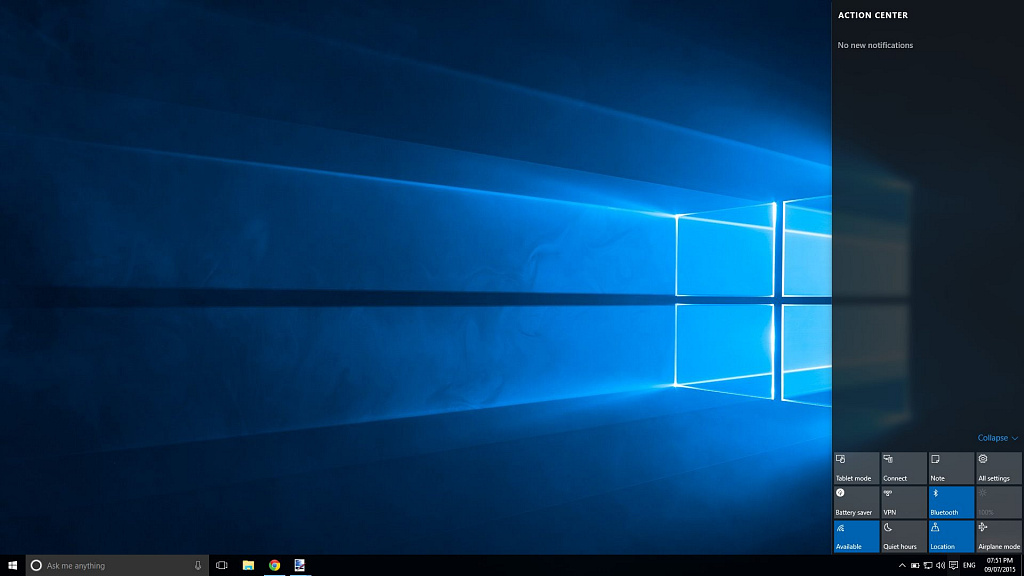Click the Cortana circle icon
This screenshot has width=1024, height=576.
37,566
